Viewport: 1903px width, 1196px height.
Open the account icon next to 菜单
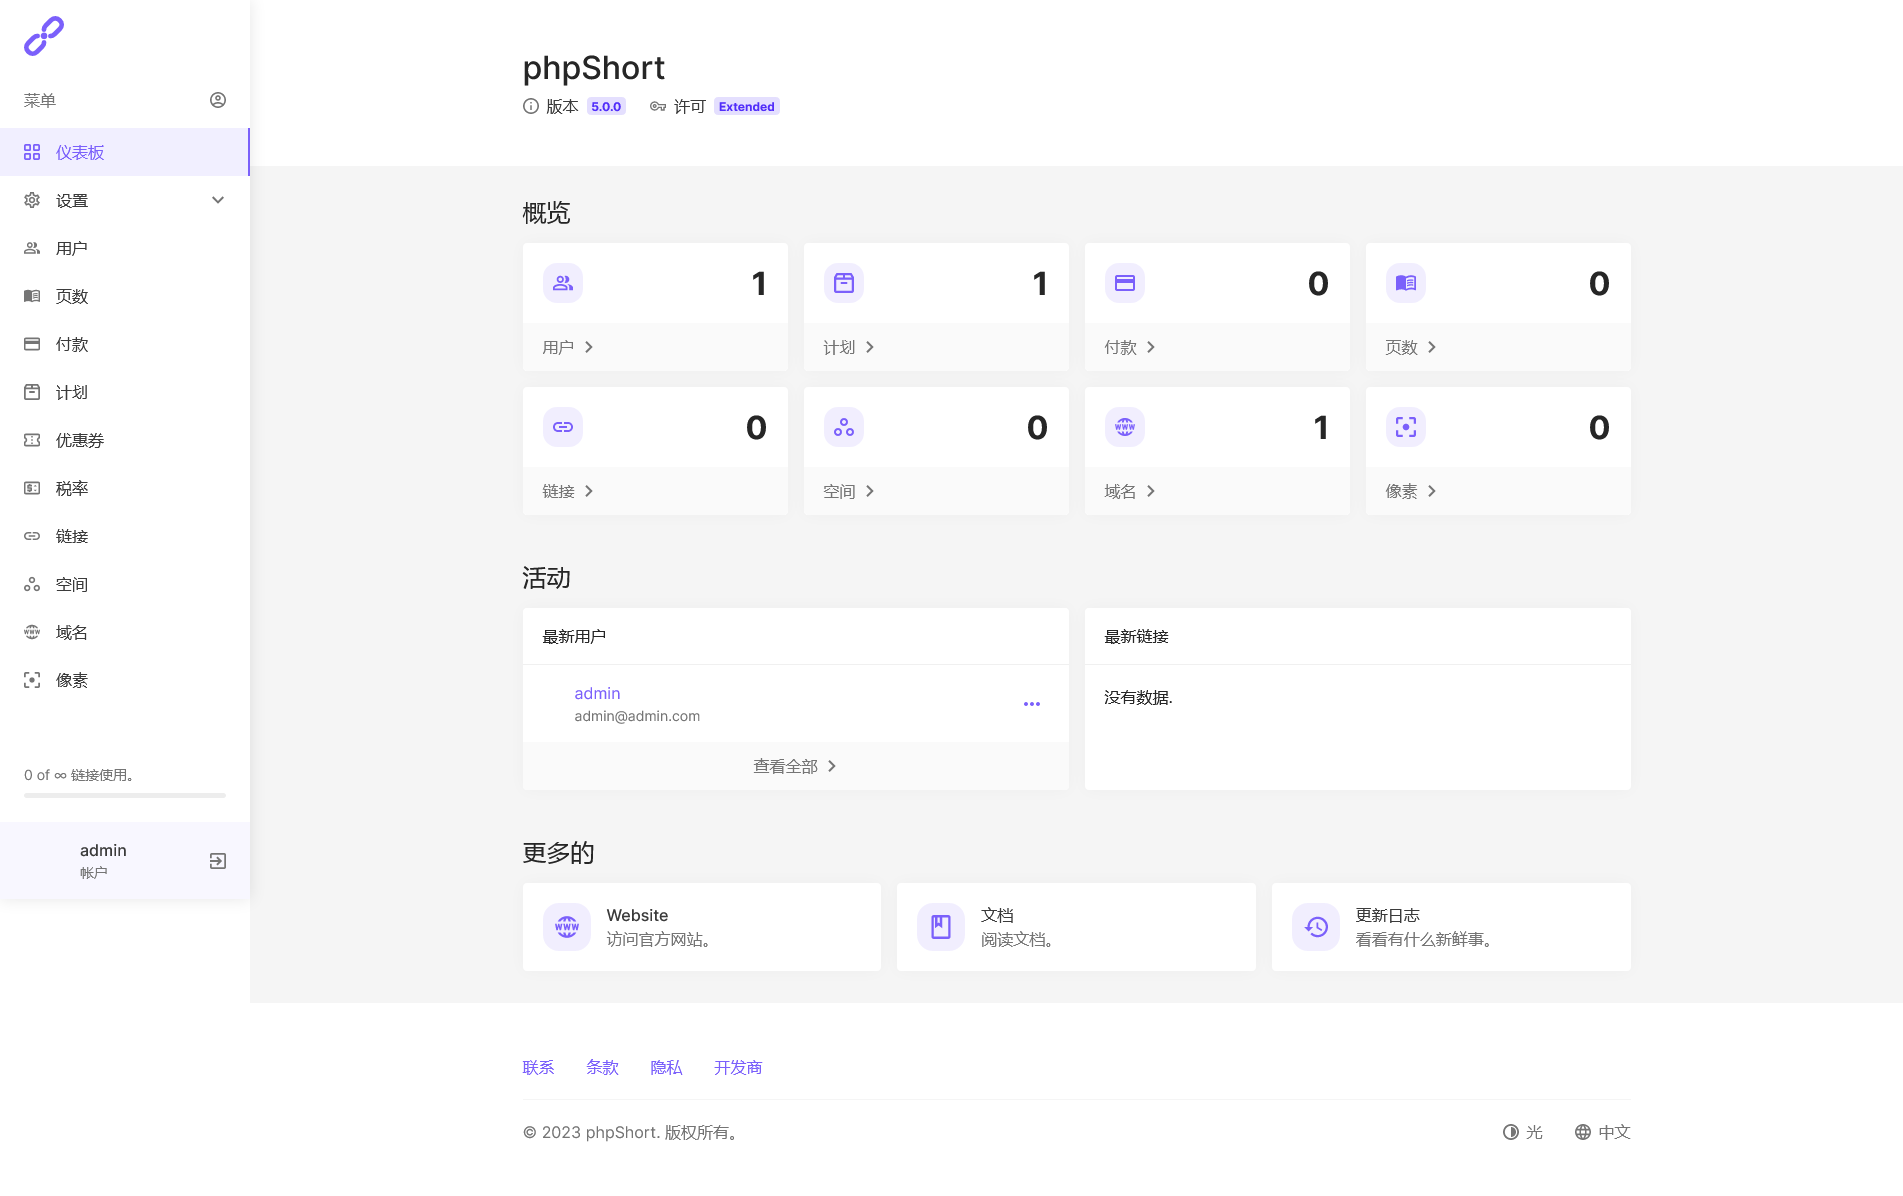pos(218,100)
